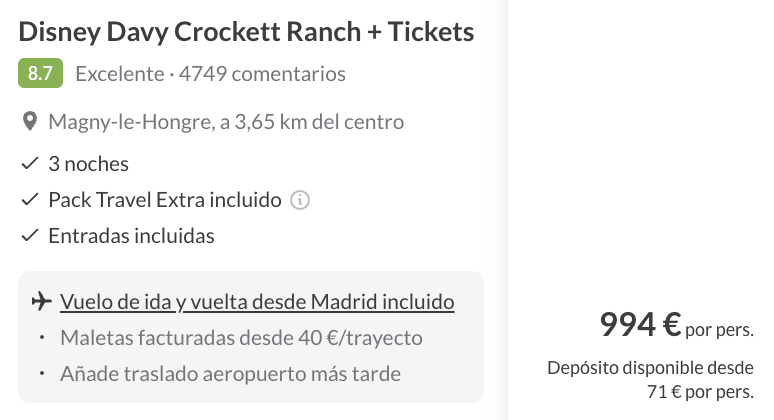This screenshot has width=774, height=420.
Task: Click the 3 noches checkmark icon
Action: point(30,163)
